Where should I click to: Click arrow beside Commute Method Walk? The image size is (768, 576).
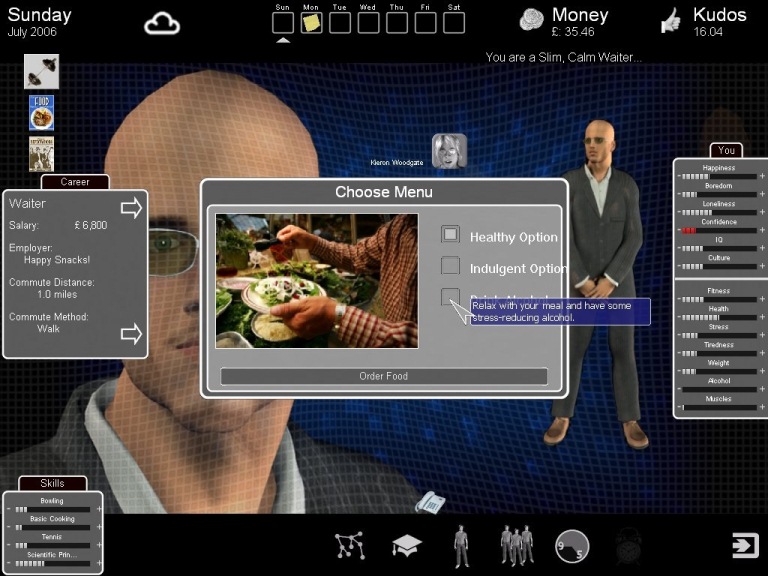coord(131,333)
